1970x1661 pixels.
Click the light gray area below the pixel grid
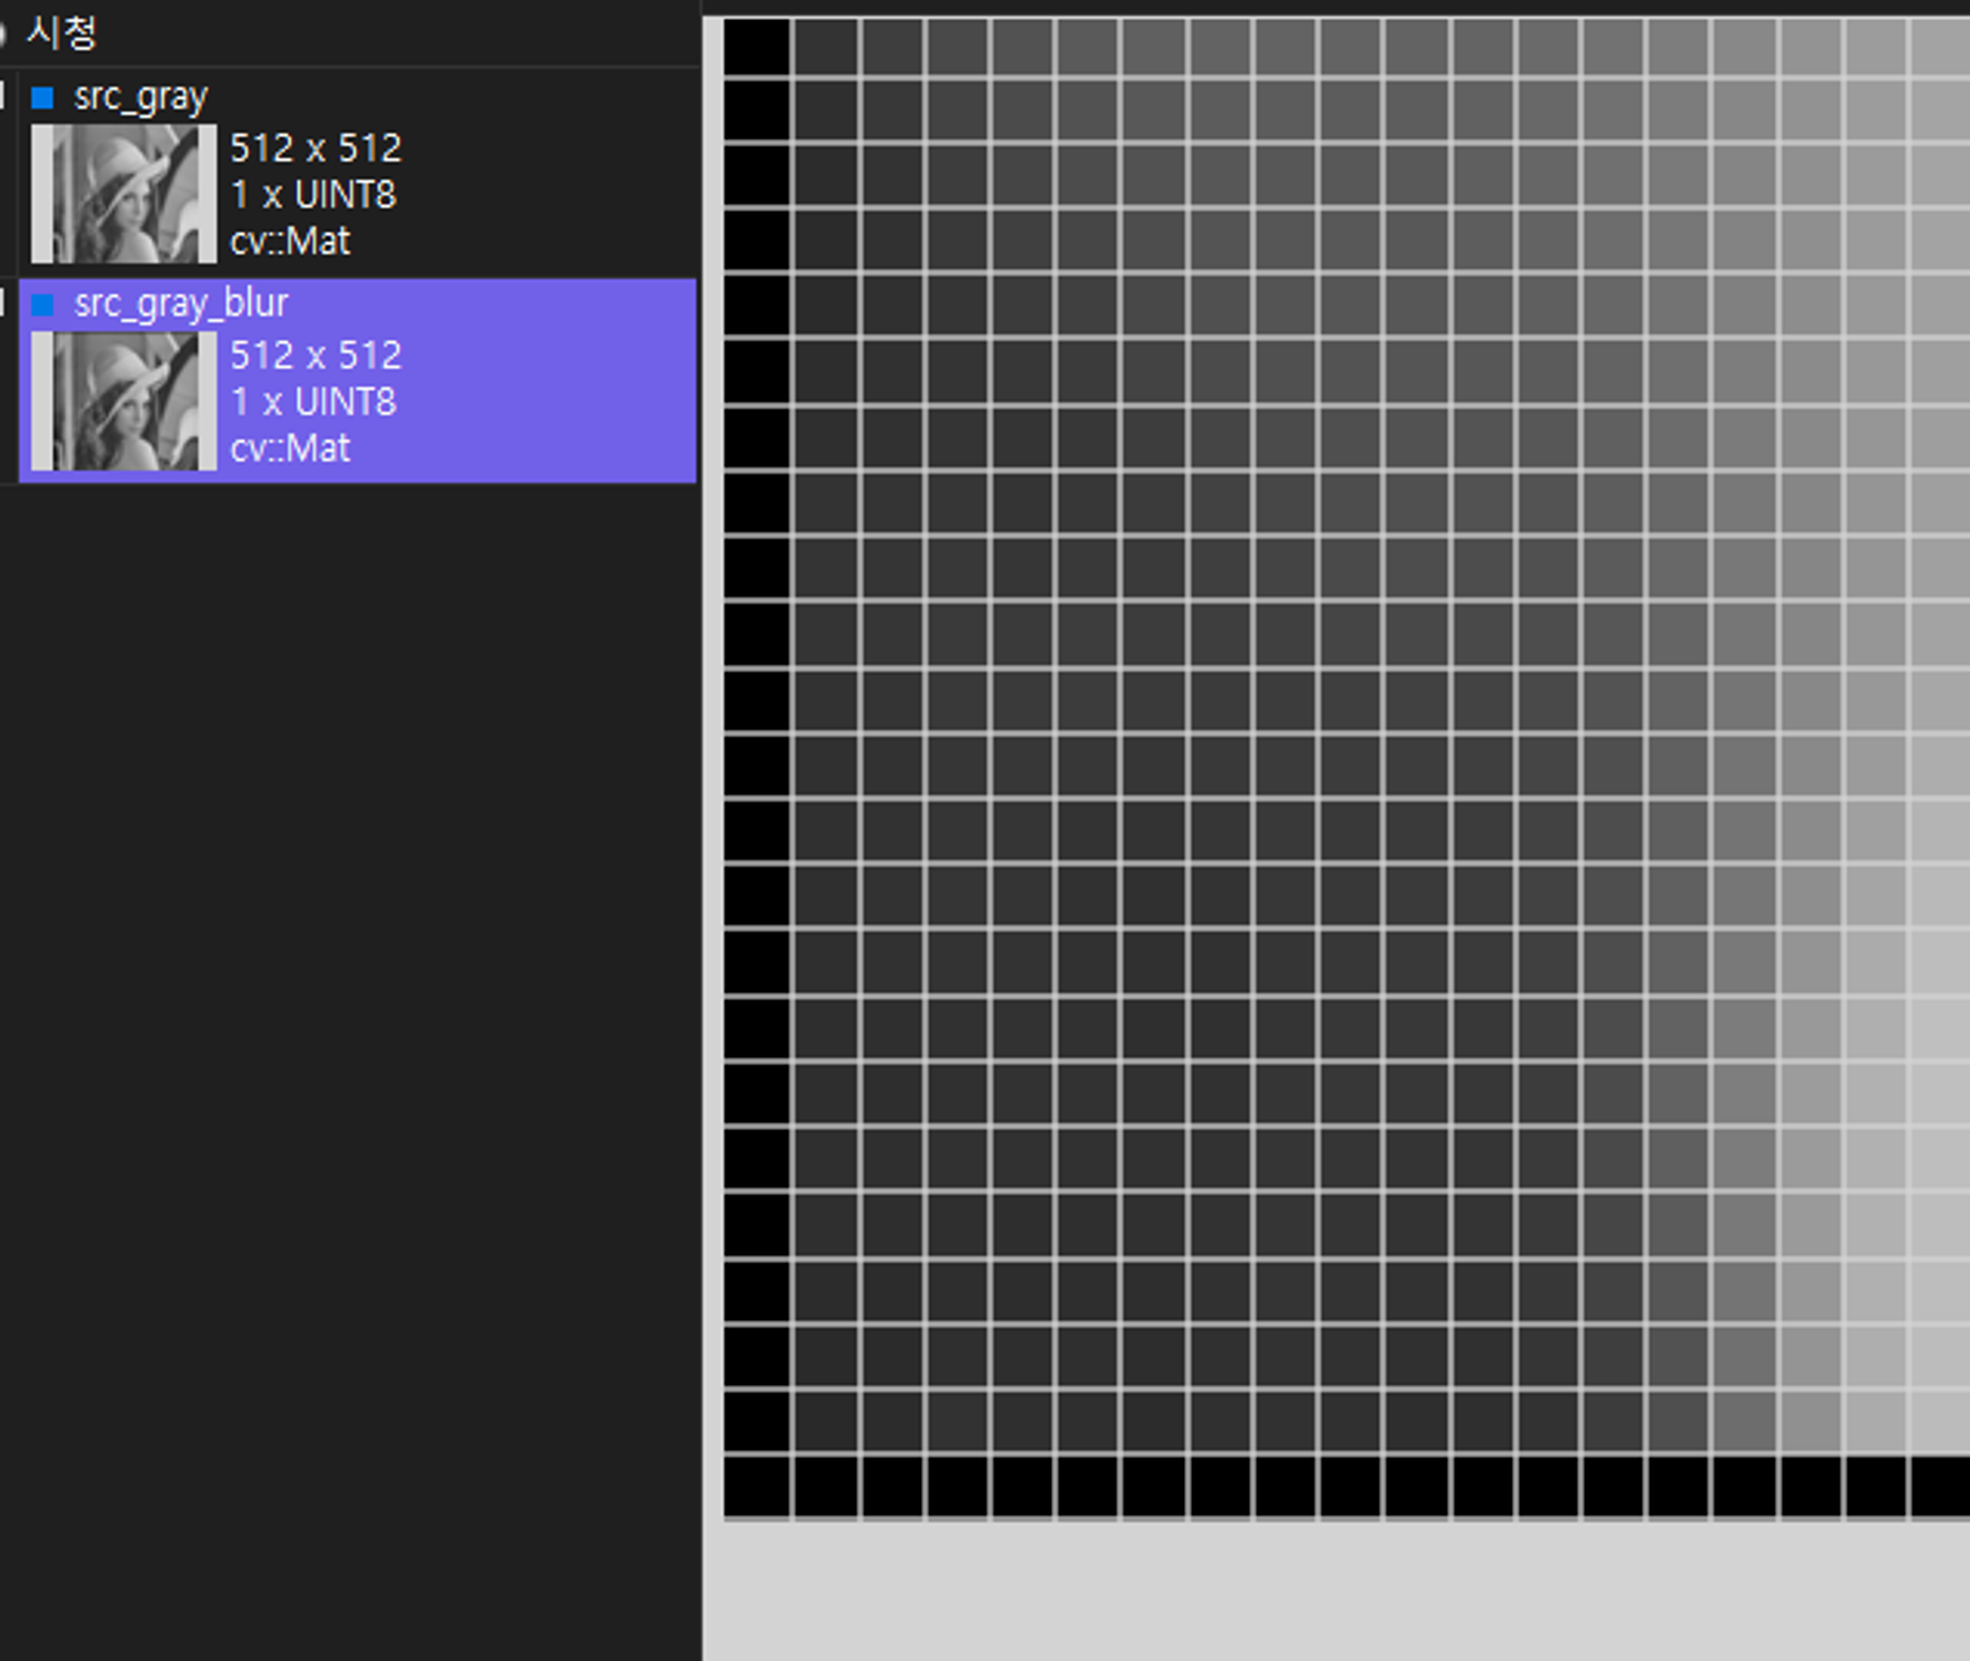[1300, 1590]
